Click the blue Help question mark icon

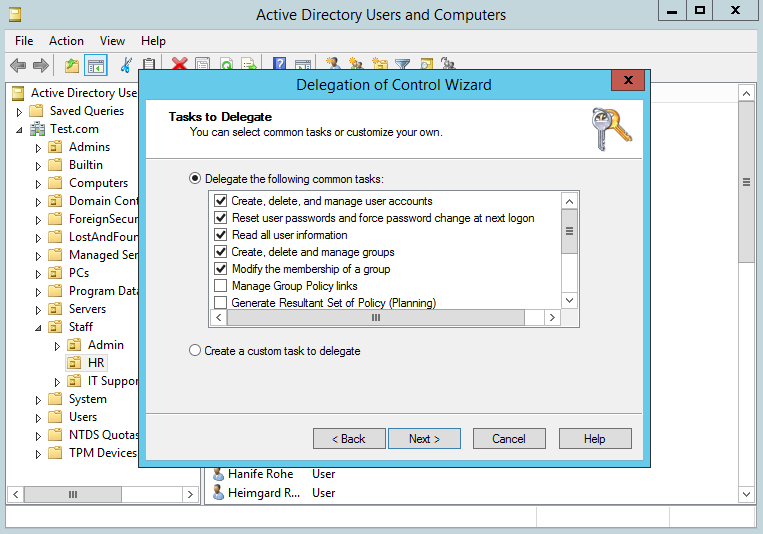pos(279,64)
